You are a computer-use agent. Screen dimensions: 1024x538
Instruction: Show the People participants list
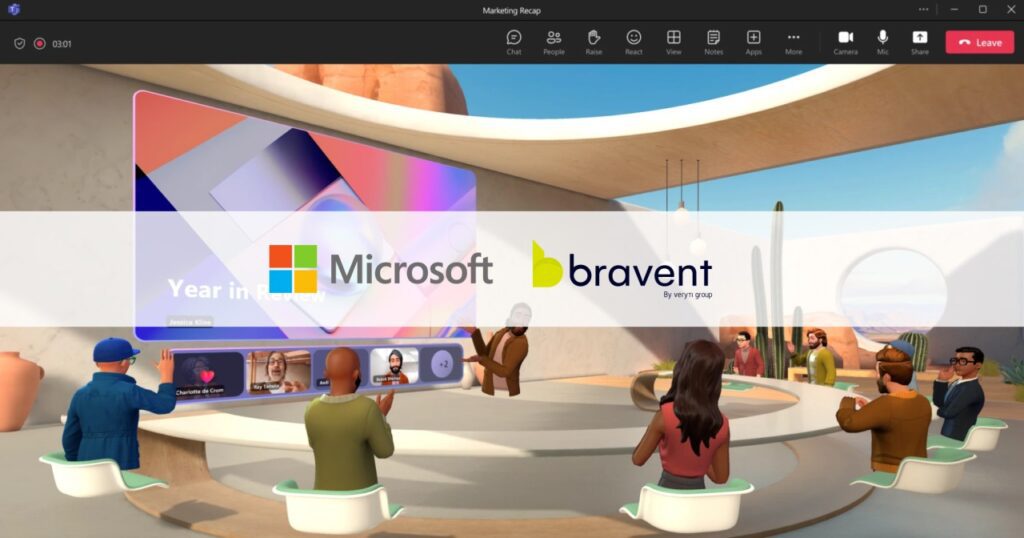click(x=554, y=42)
